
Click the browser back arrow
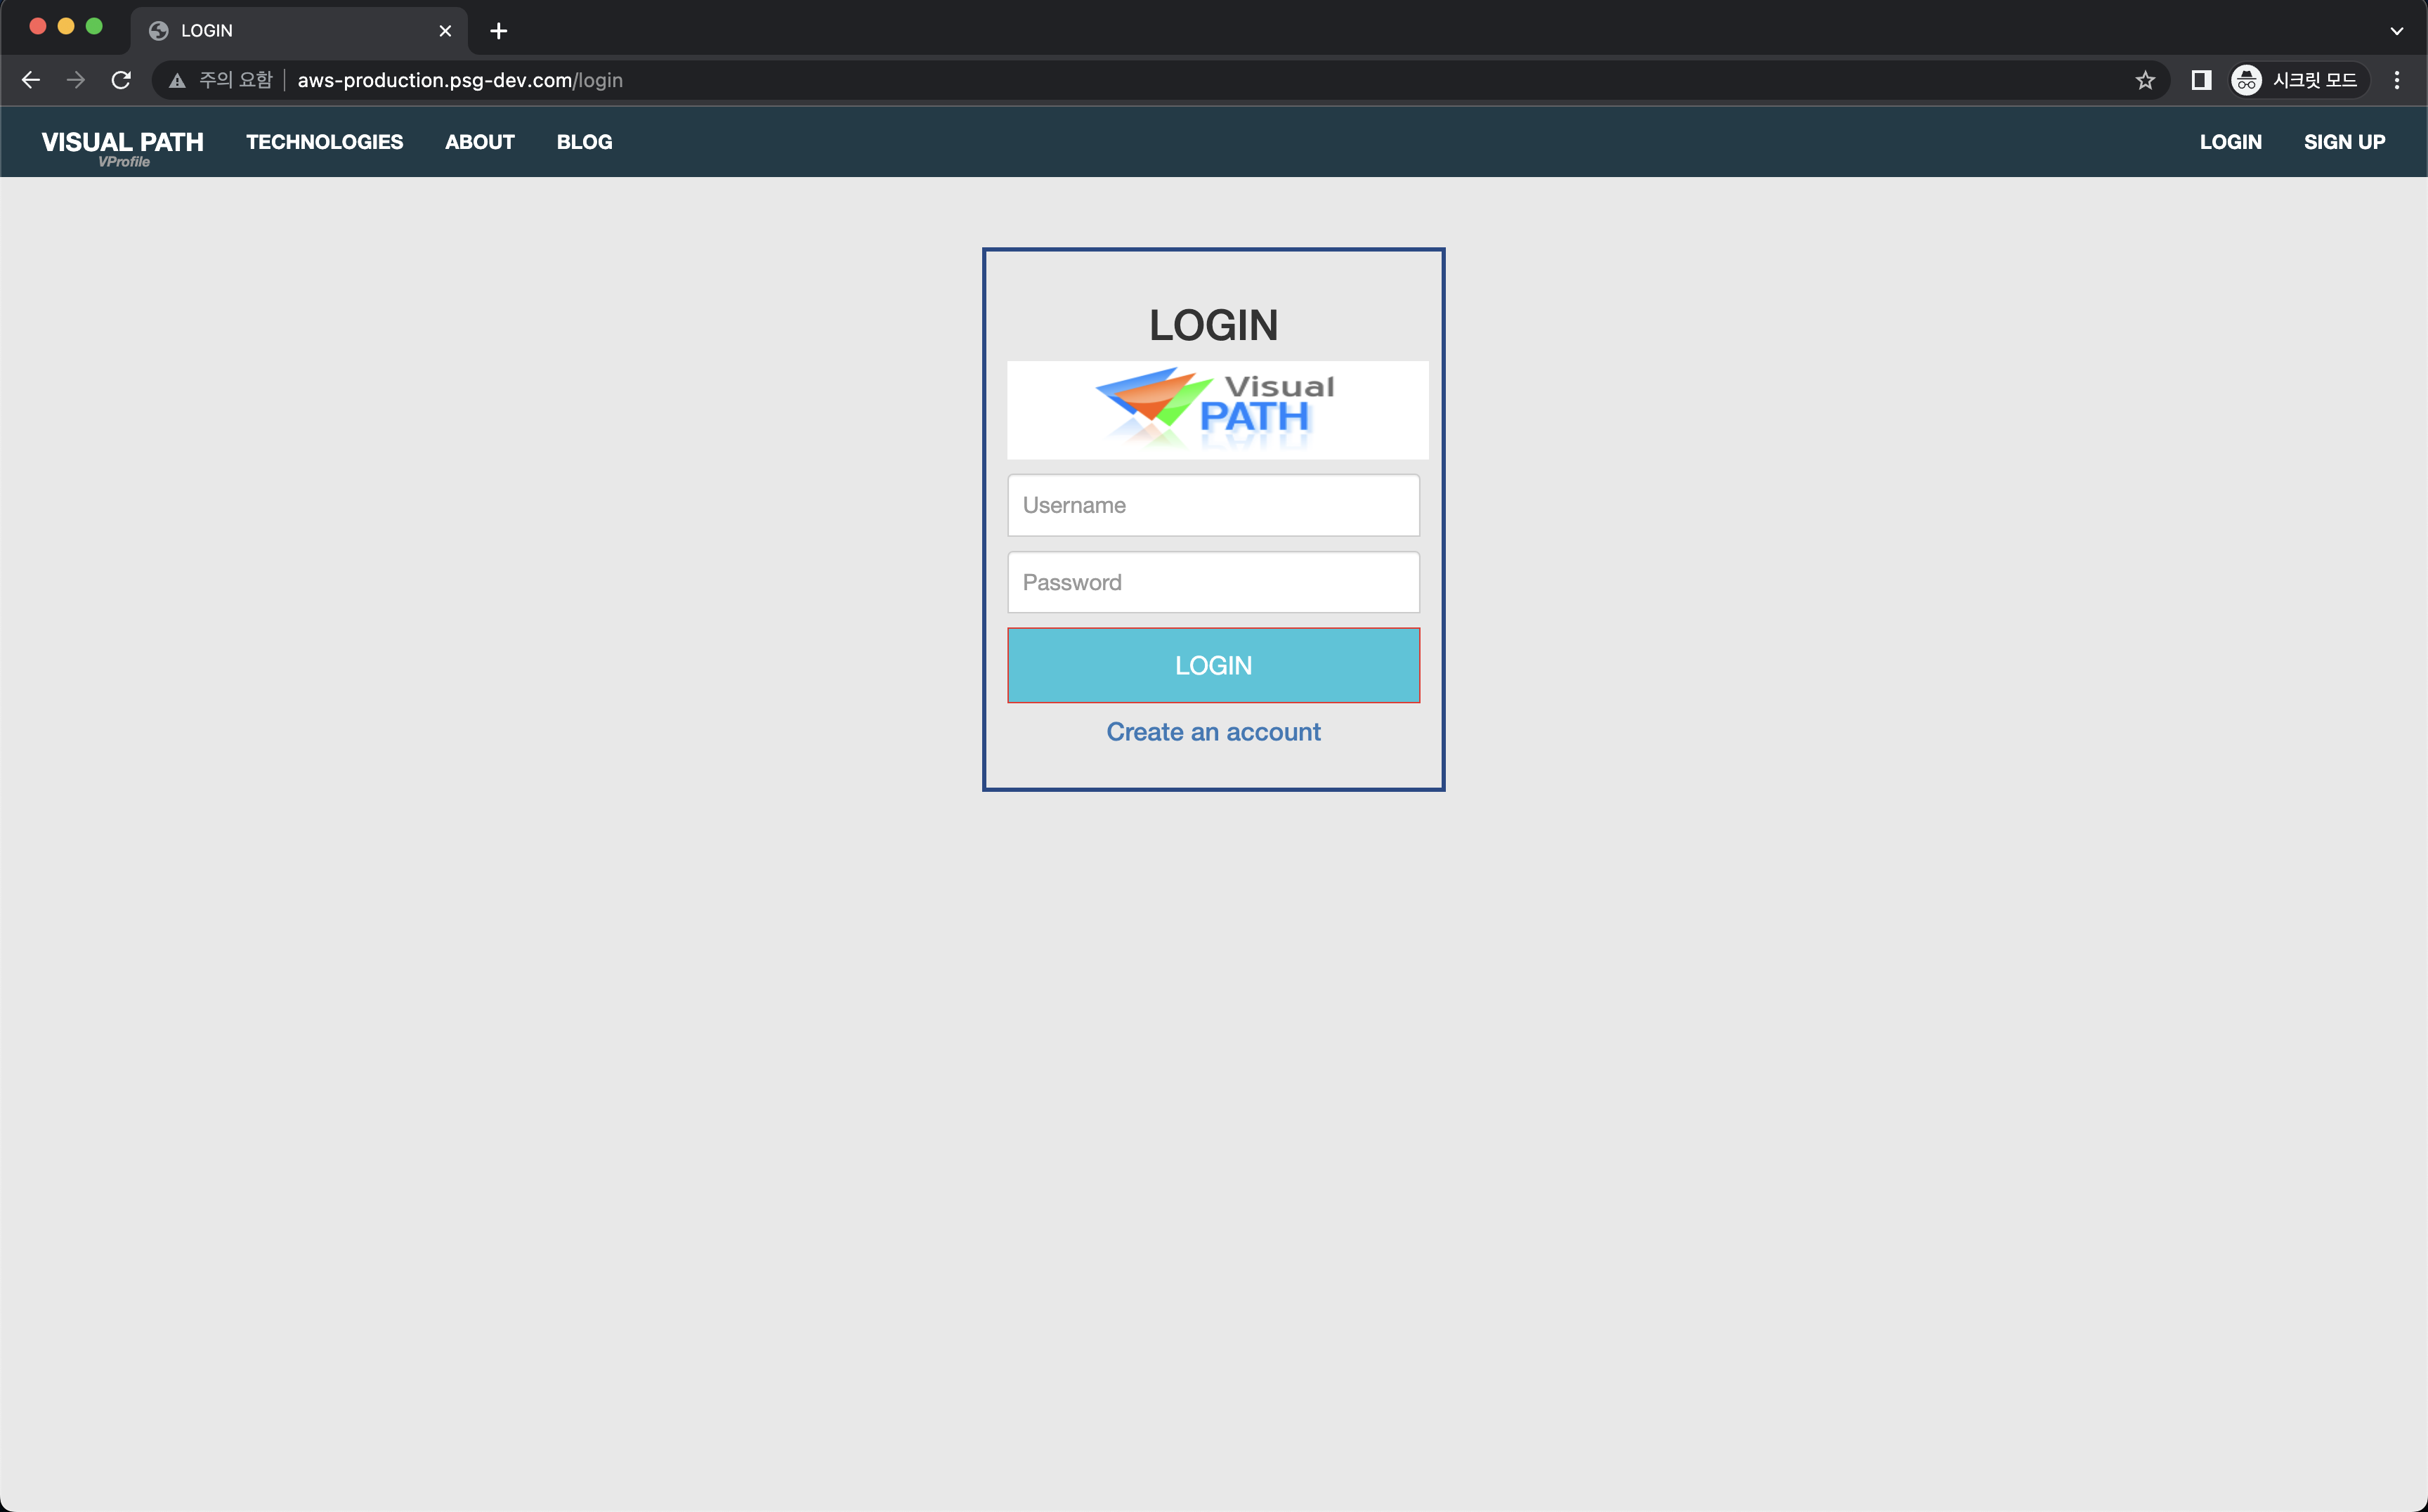31,80
